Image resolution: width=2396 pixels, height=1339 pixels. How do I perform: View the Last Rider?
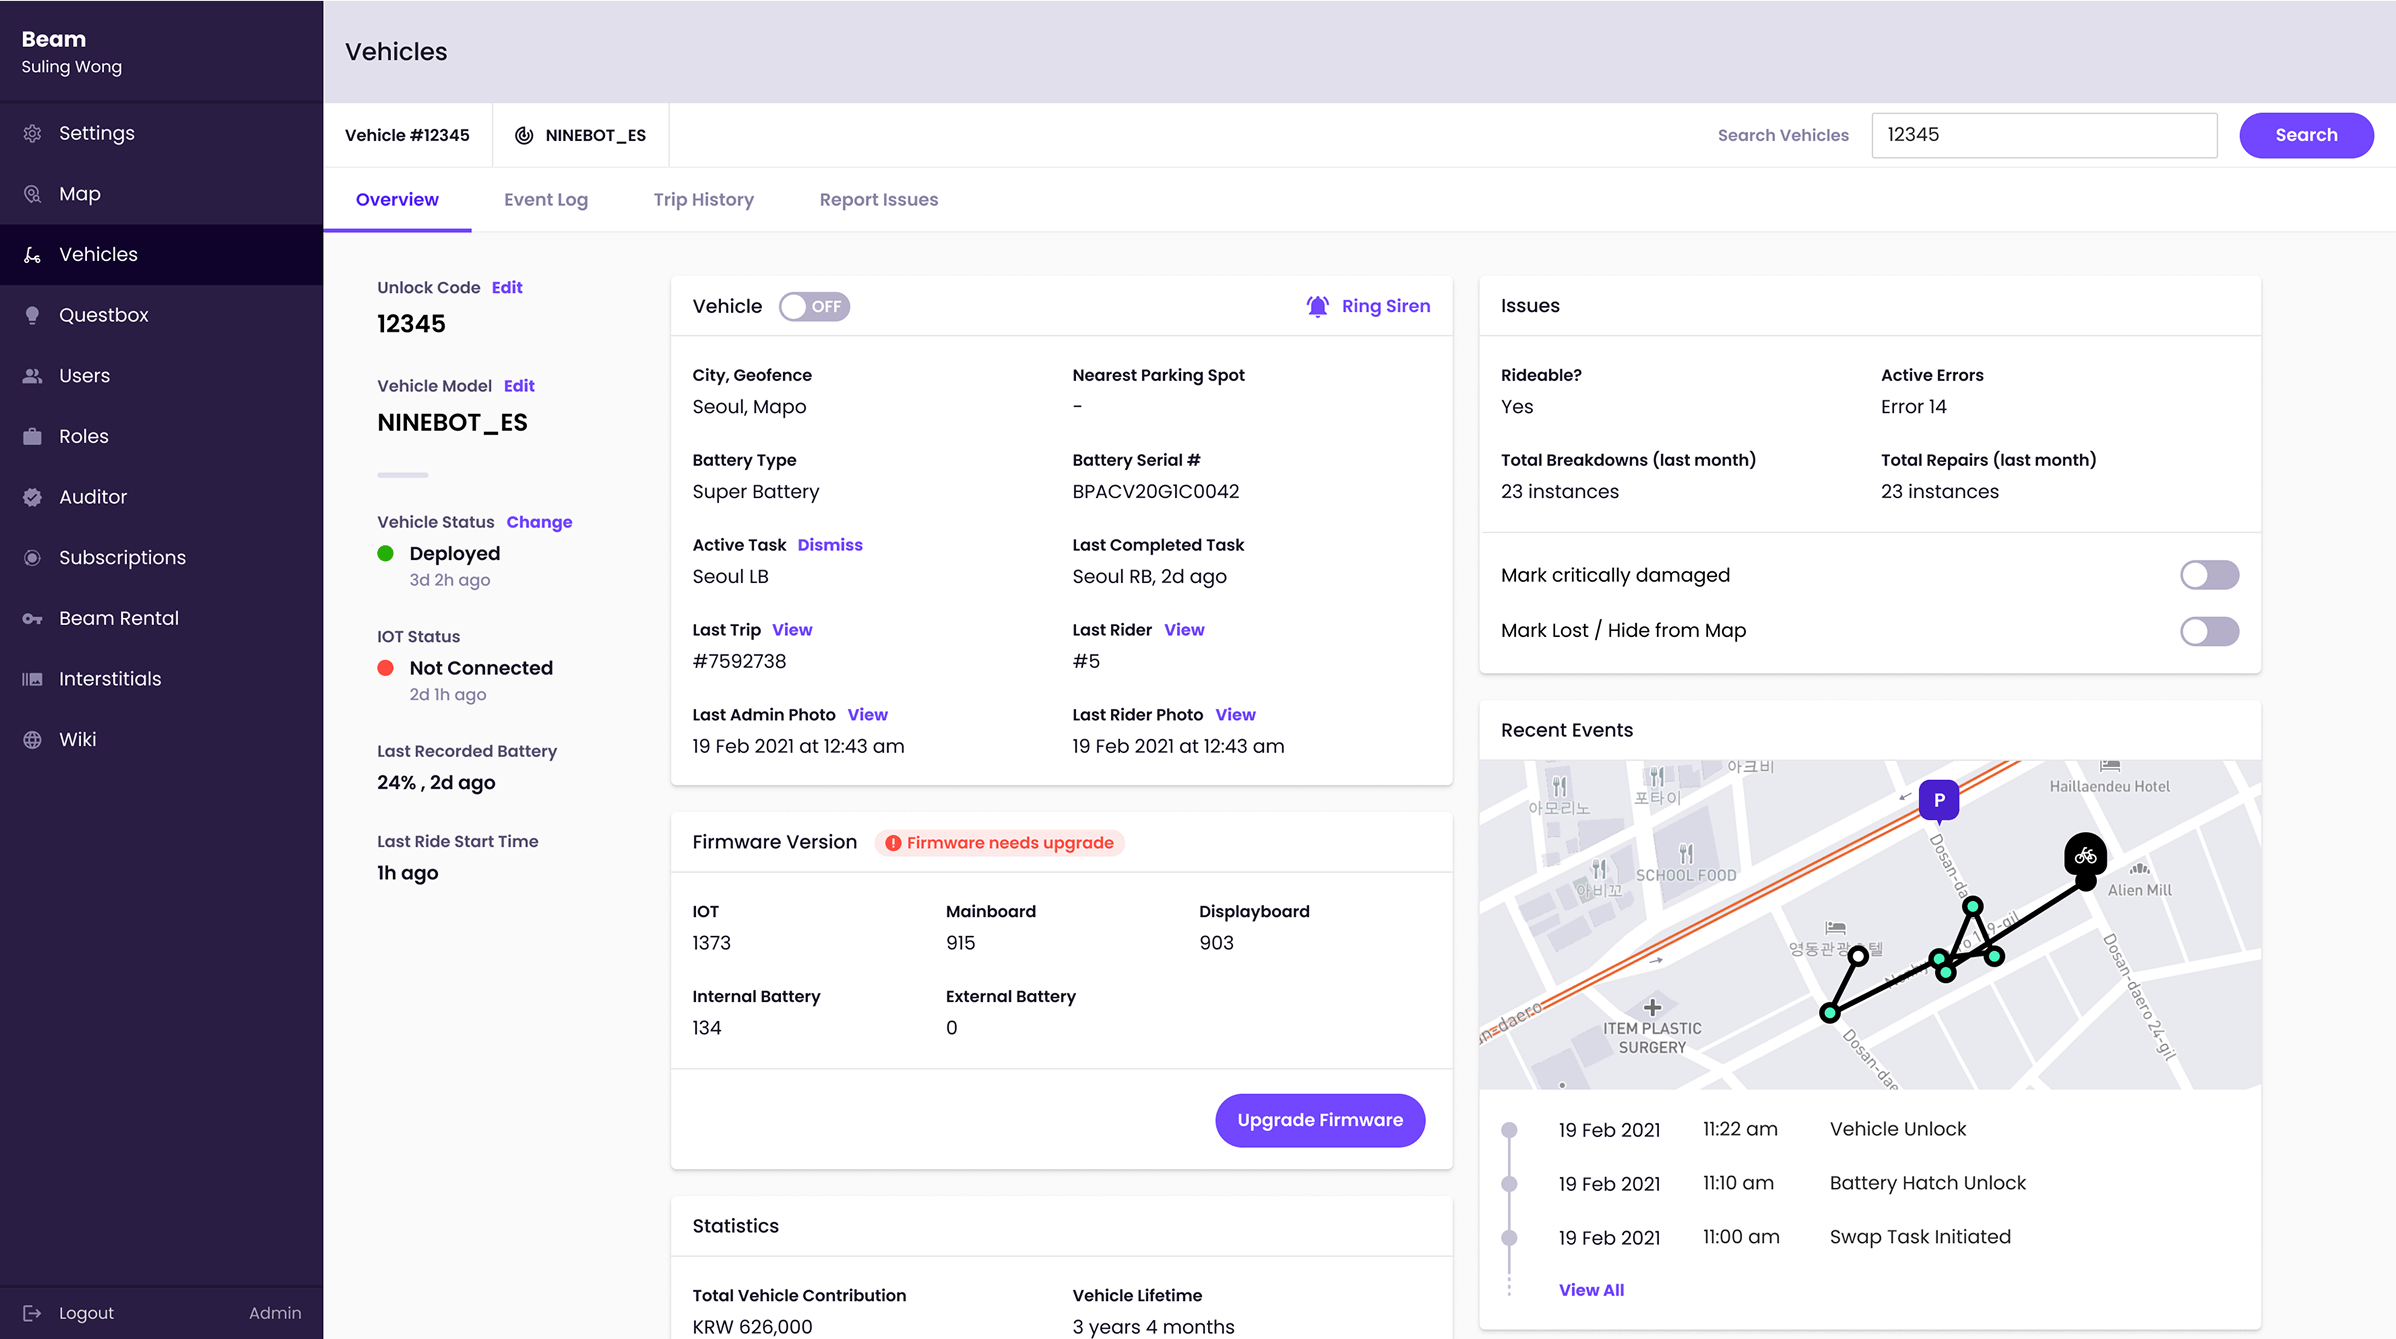click(x=1184, y=630)
